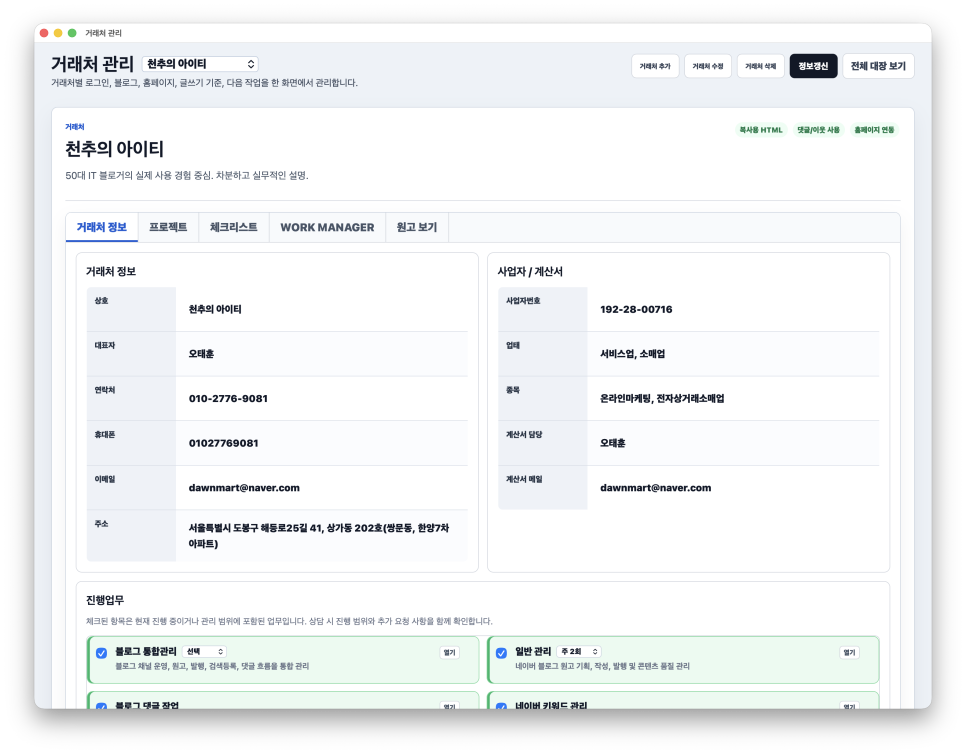The image size is (966, 754).
Task: Click the 대표자 value 오태훈
Action: point(201,354)
